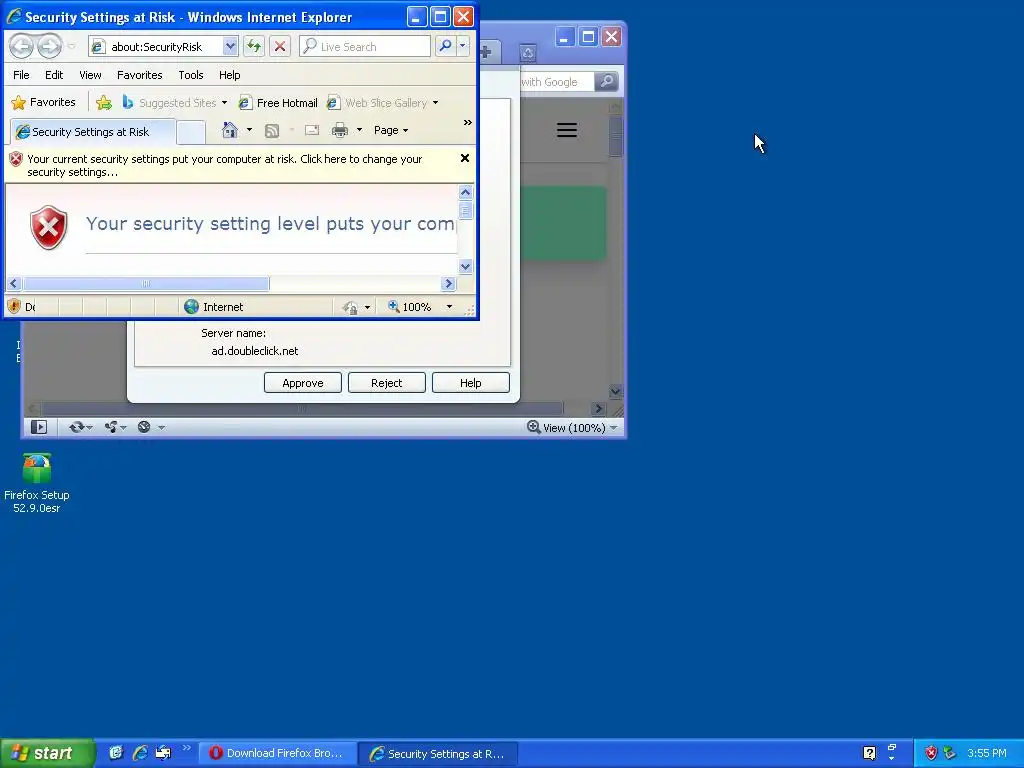Image resolution: width=1024 pixels, height=768 pixels.
Task: Click Opera's Google search magnifier button
Action: tap(607, 82)
